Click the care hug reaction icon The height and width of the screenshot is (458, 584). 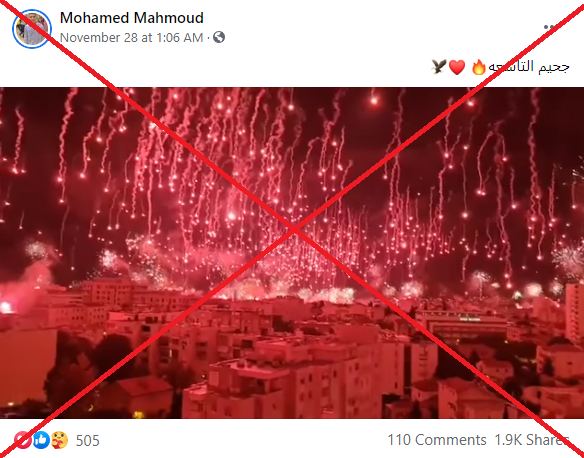60,440
